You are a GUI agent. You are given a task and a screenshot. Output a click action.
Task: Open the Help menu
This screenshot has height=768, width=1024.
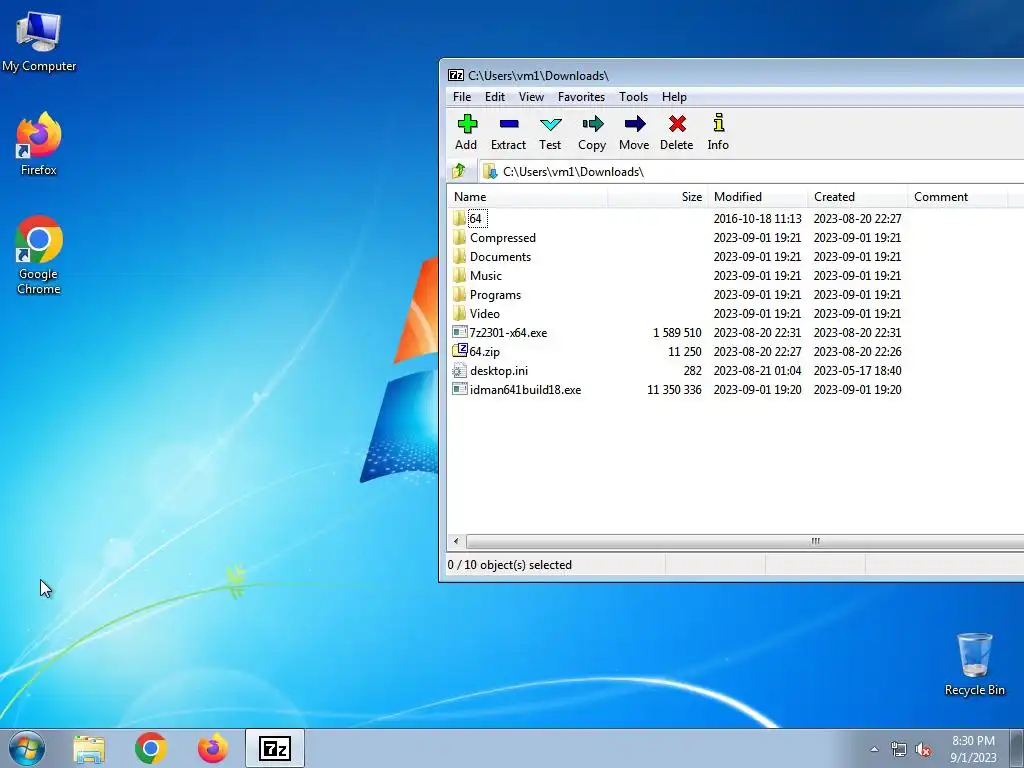(674, 97)
